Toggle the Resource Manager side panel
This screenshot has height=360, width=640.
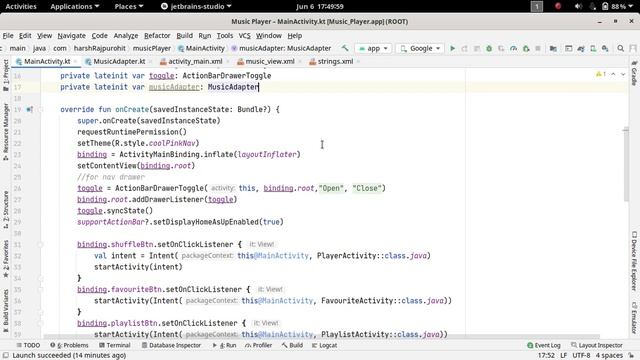click(x=6, y=131)
